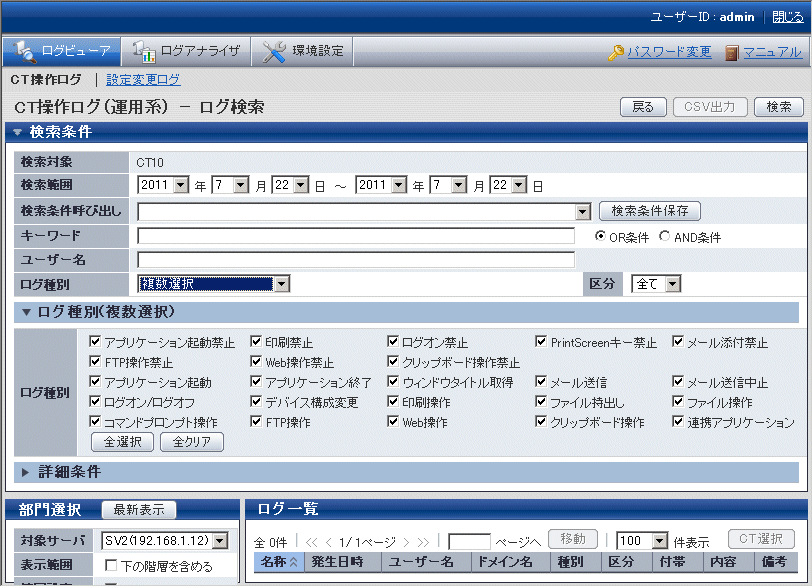Uncheck メール添付禁止 checkbox
This screenshot has width=812, height=586.
coord(678,341)
